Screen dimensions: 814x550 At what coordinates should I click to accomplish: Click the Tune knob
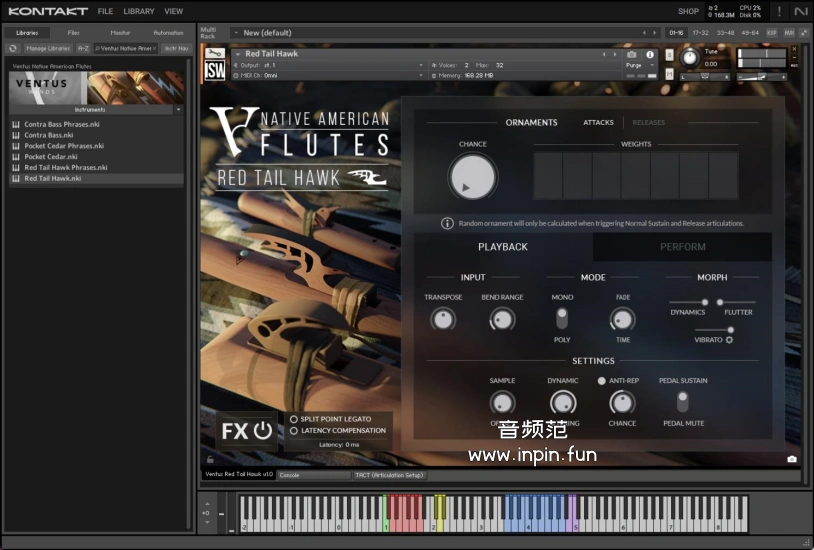click(x=689, y=57)
